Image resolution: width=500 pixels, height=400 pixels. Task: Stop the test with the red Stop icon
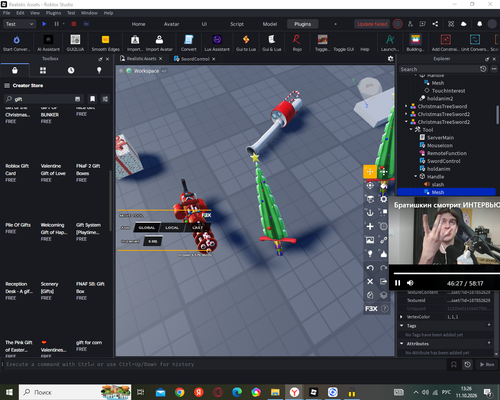[x=74, y=24]
